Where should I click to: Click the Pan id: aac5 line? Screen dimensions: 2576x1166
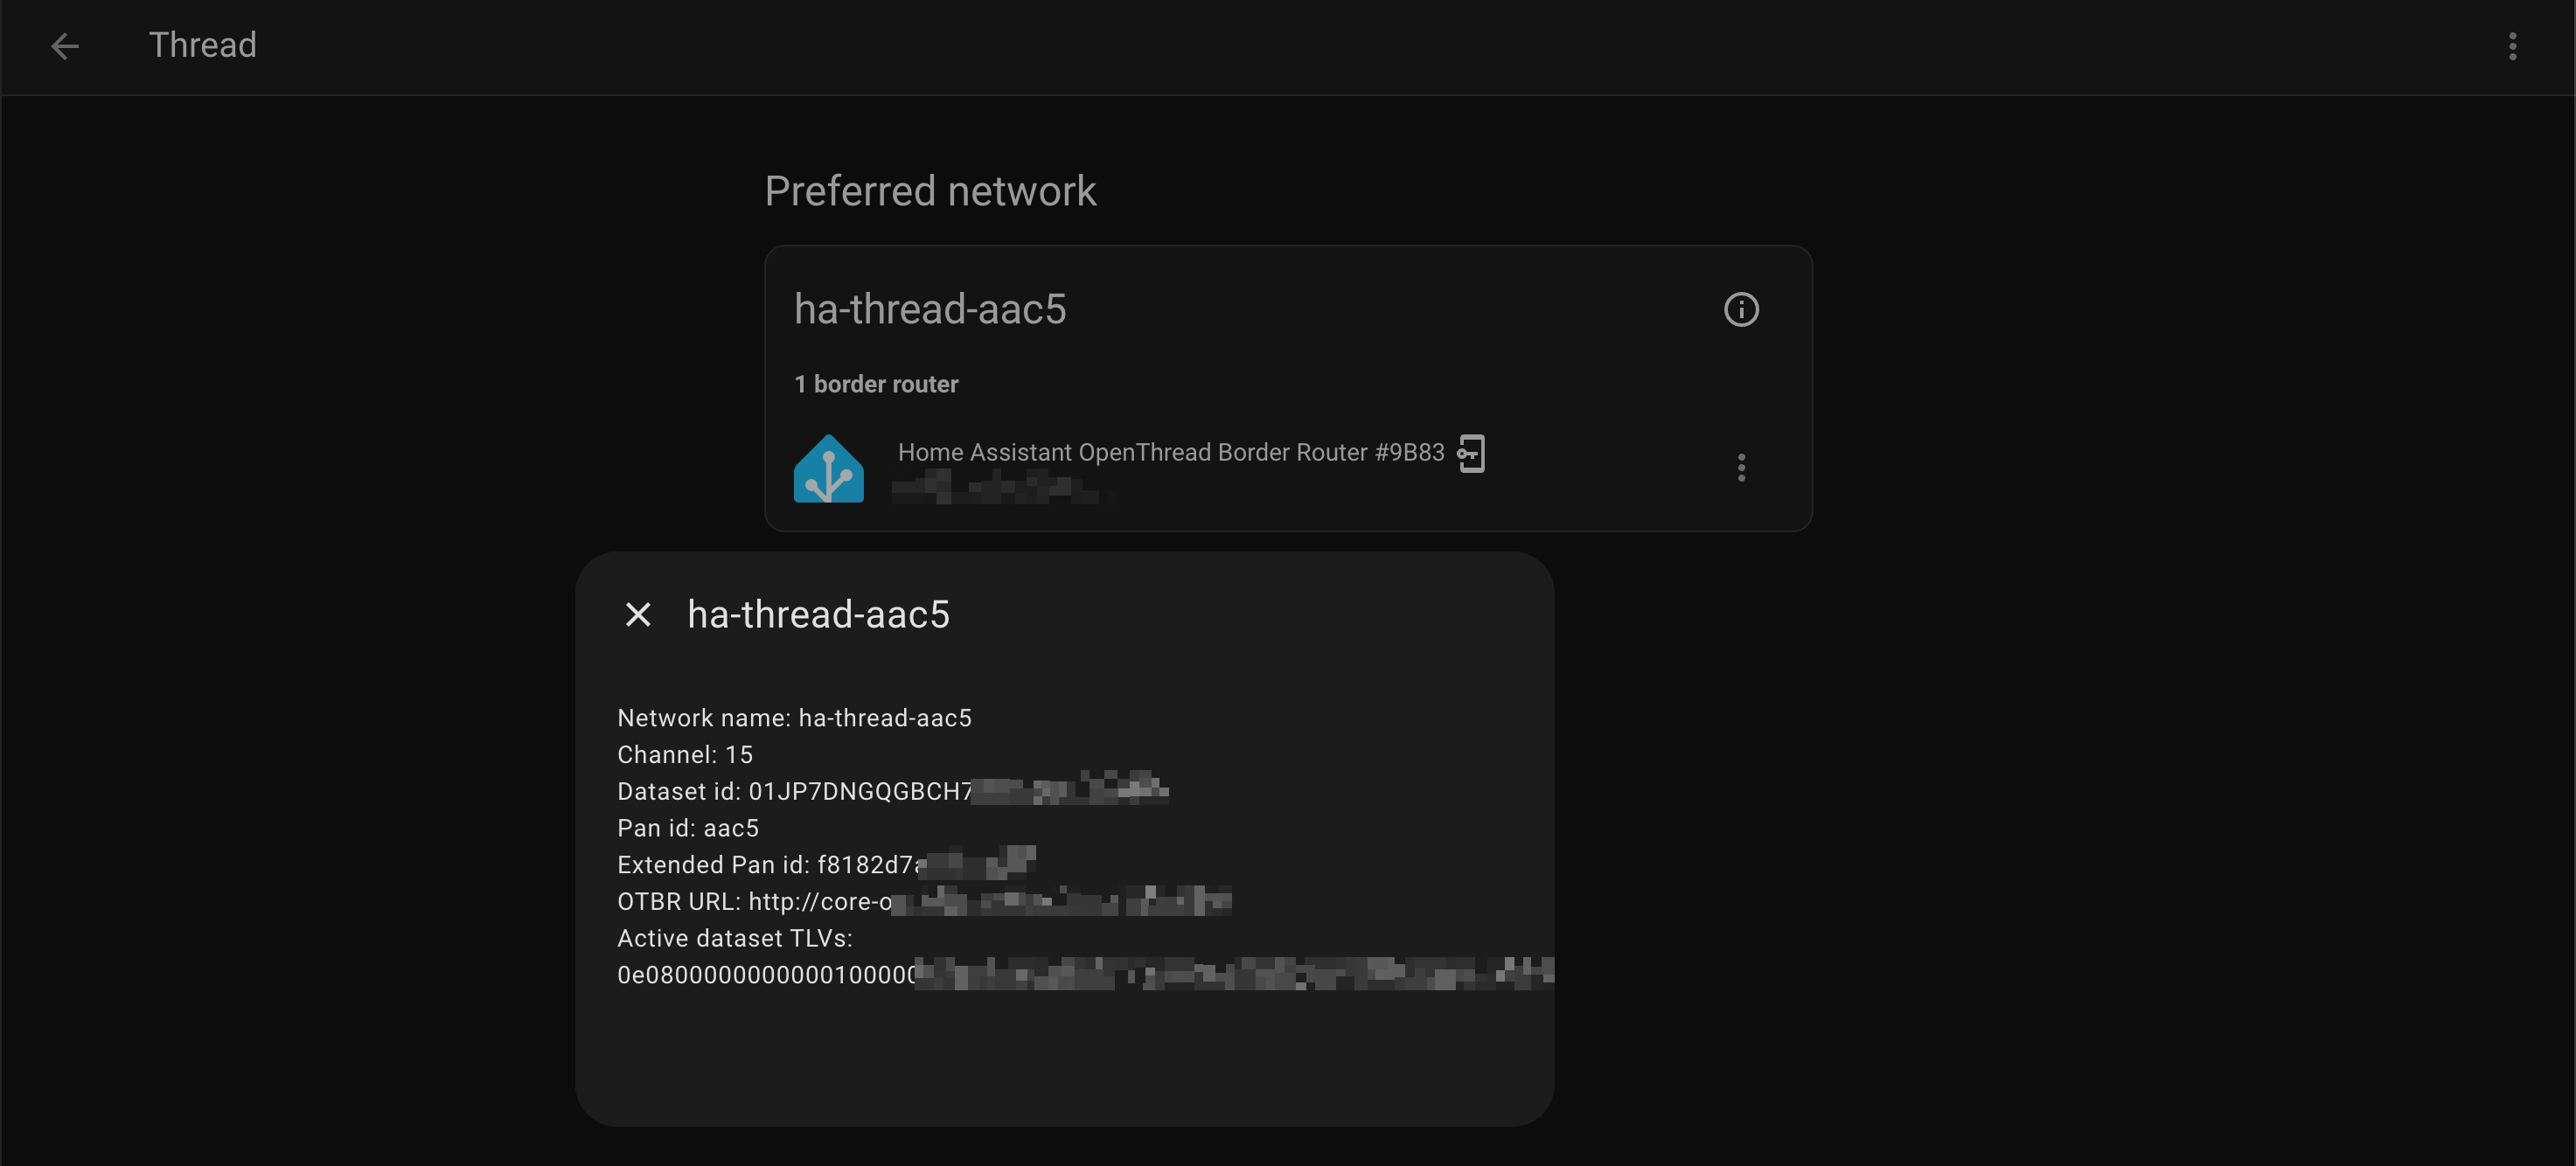click(x=688, y=828)
